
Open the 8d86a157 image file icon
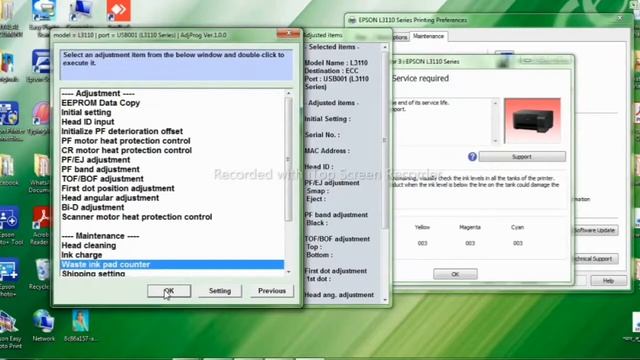point(80,325)
